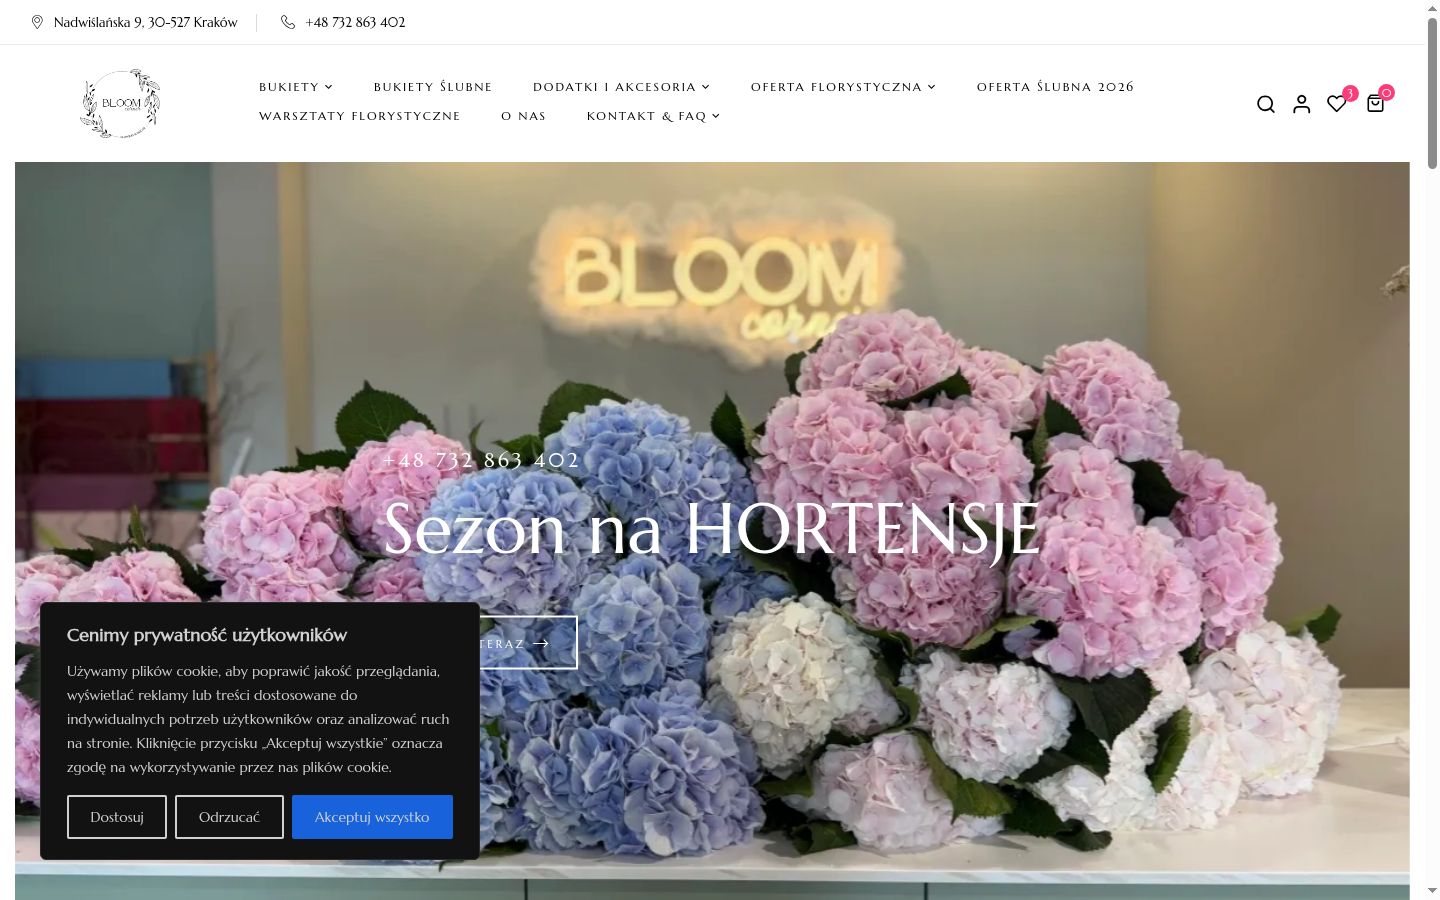Click the Cenimy prywatność użytkowników heading
The height and width of the screenshot is (900, 1440).
207,635
